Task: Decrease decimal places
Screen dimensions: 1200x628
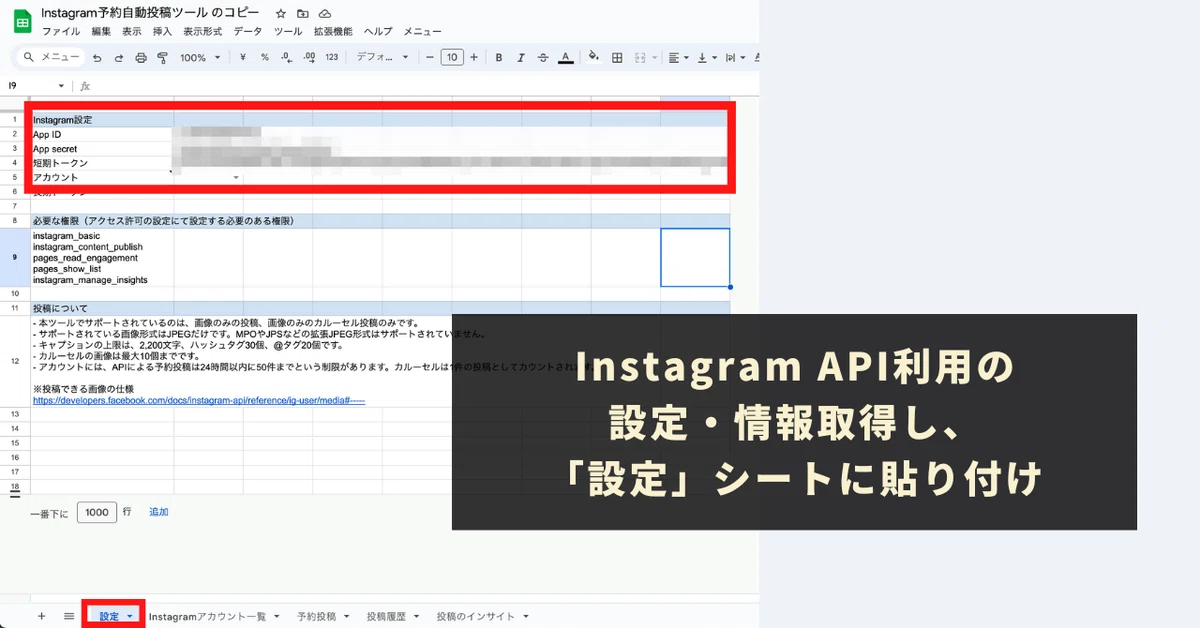Action: coord(287,58)
